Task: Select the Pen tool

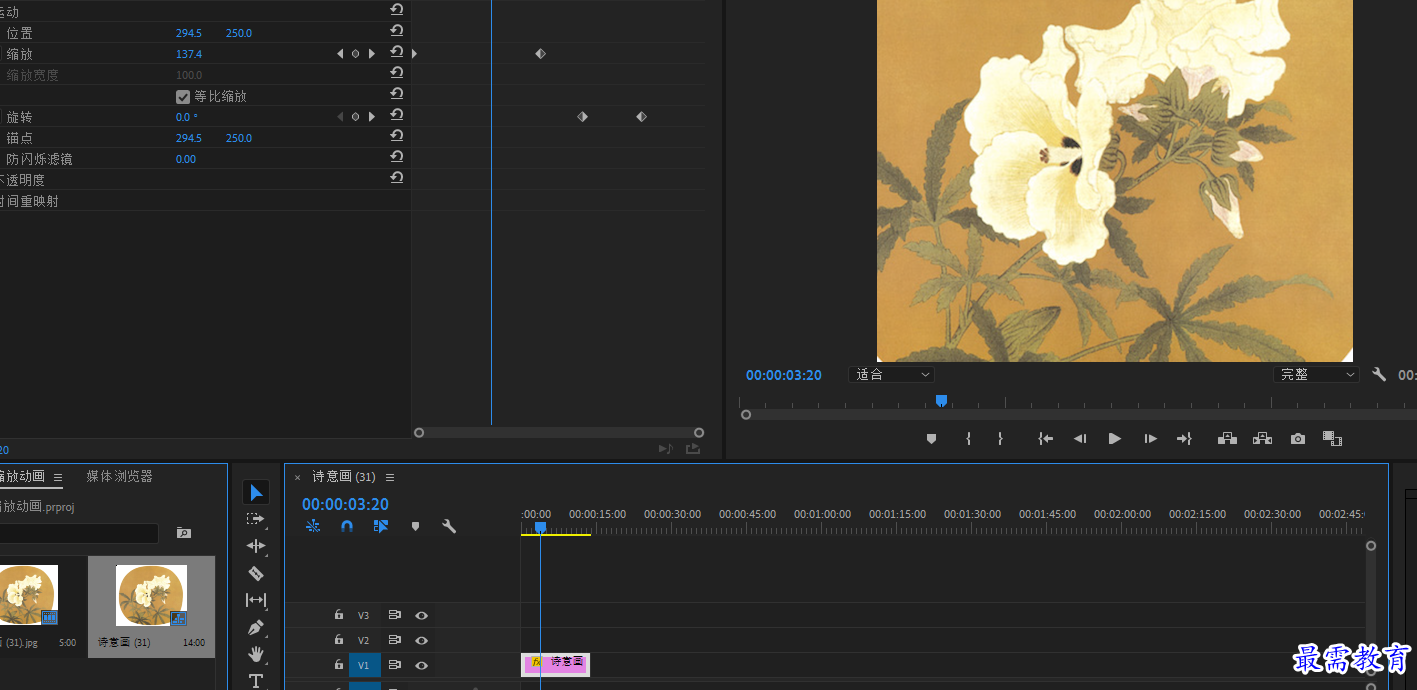Action: pos(256,627)
